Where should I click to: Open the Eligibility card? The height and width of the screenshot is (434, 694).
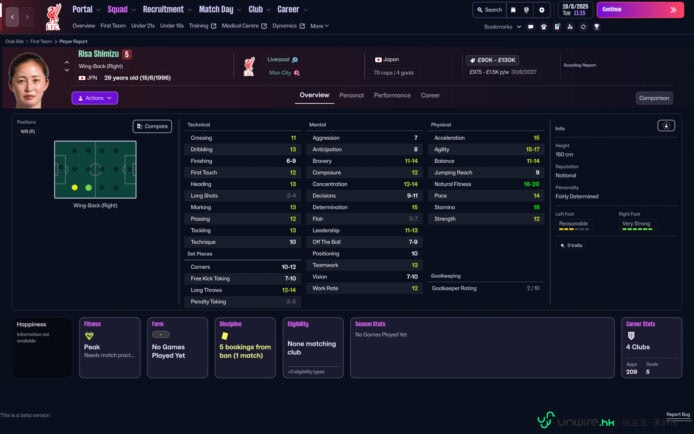point(313,348)
